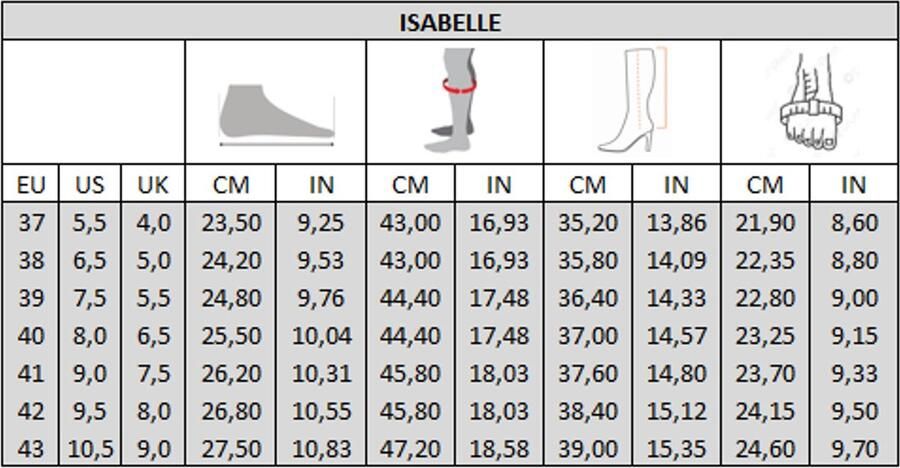The image size is (900, 468).
Task: Click the 9,70 foot width value
Action: pyautogui.click(x=853, y=450)
